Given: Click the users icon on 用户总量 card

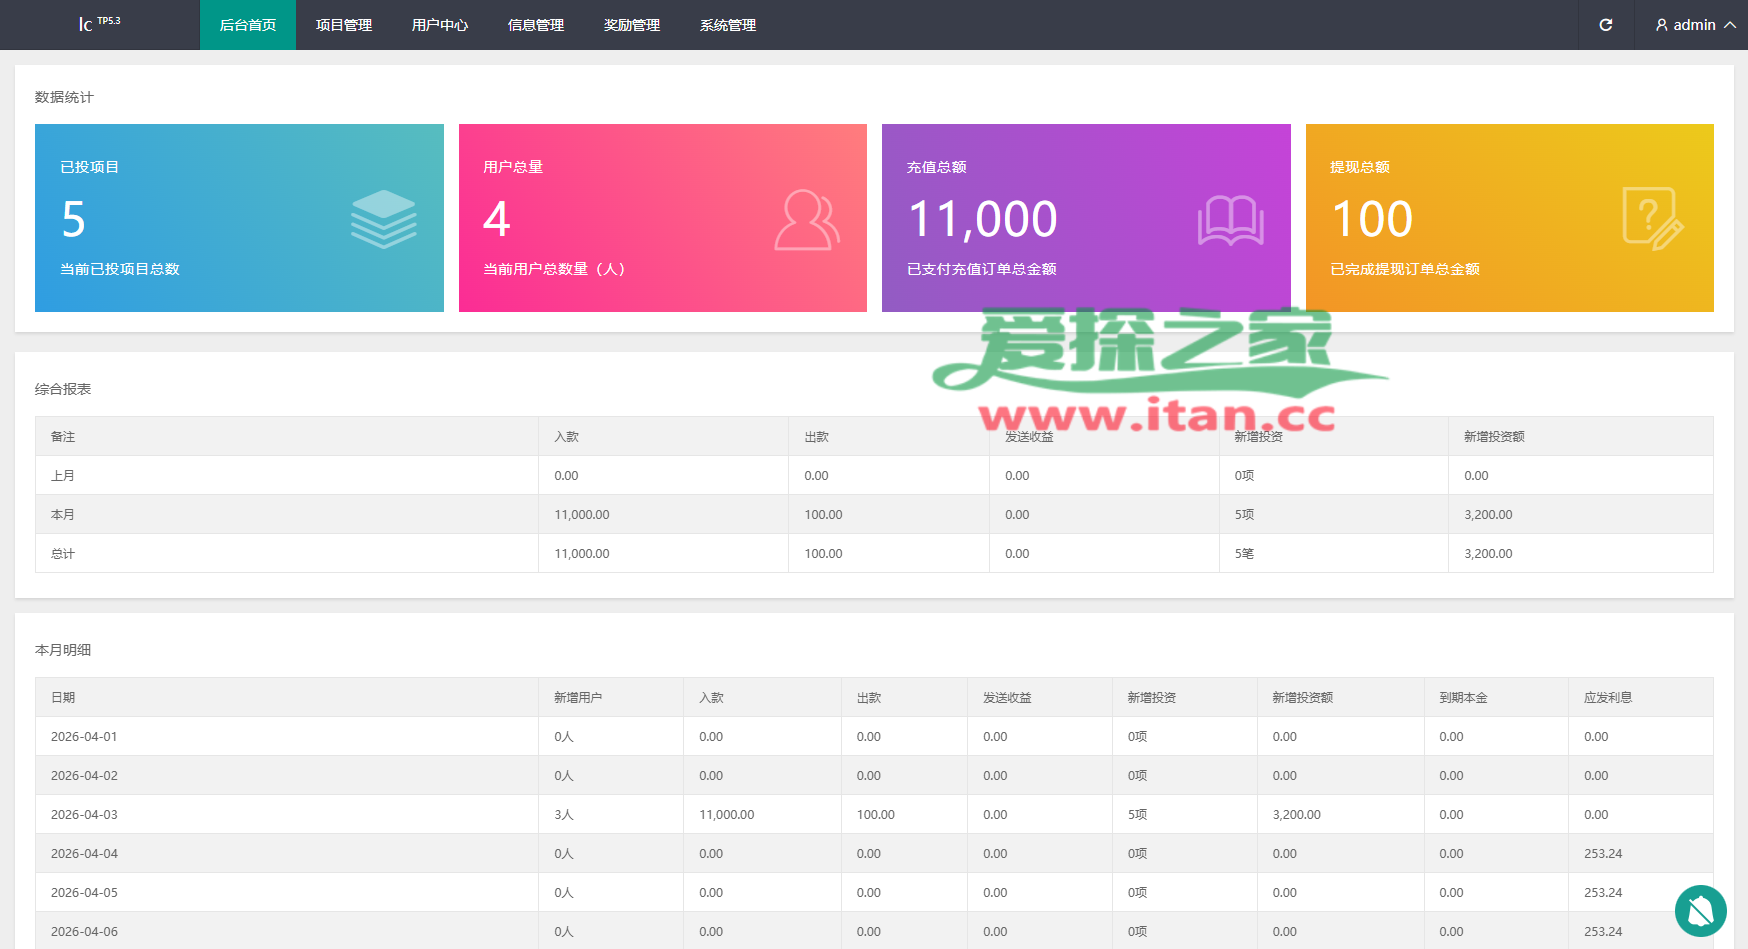Looking at the screenshot, I should point(806,220).
